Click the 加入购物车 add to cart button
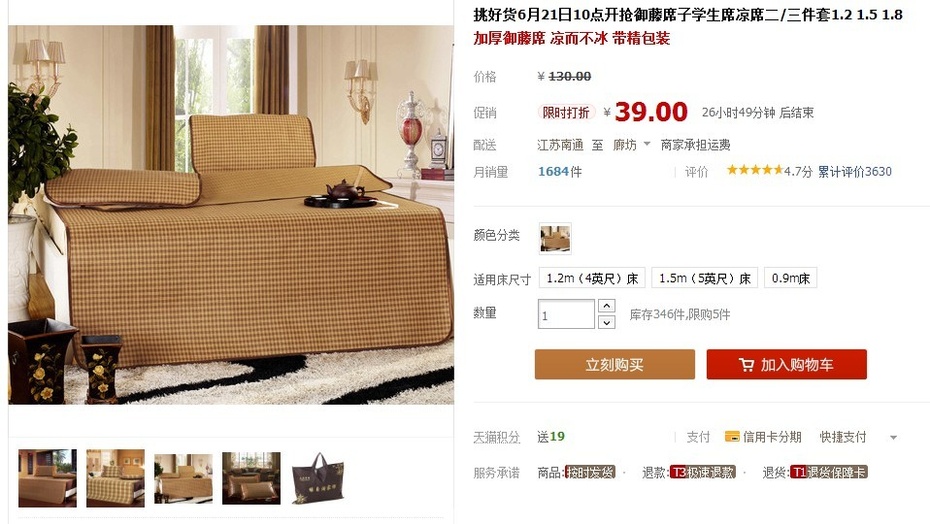The width and height of the screenshot is (930, 524). click(x=786, y=364)
